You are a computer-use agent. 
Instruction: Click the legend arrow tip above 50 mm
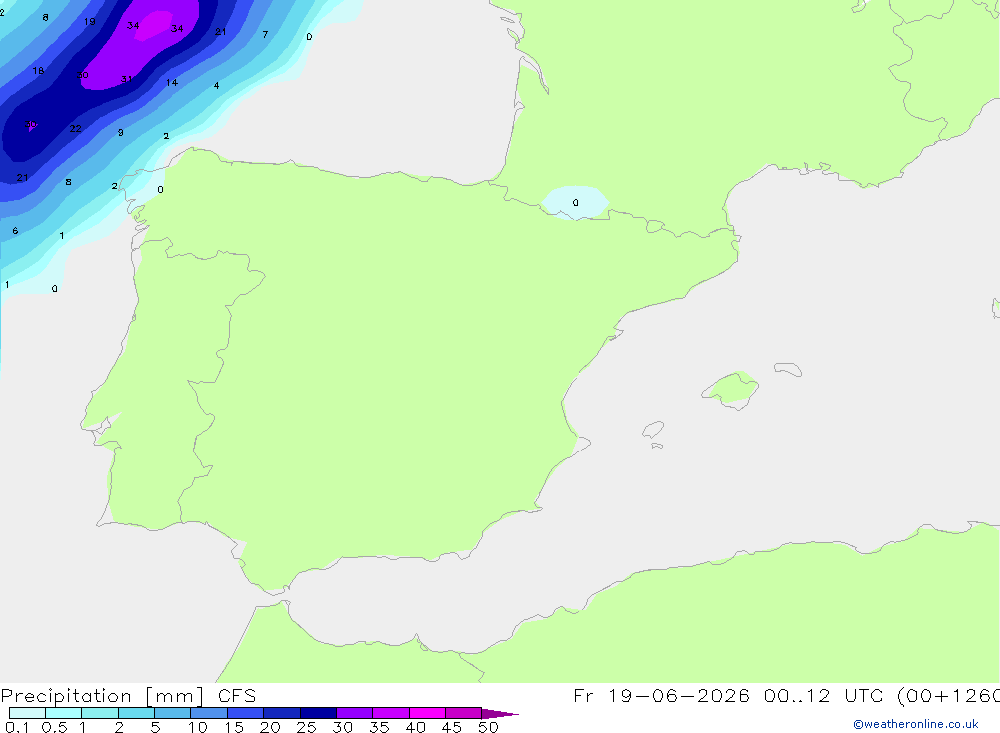pos(500,714)
